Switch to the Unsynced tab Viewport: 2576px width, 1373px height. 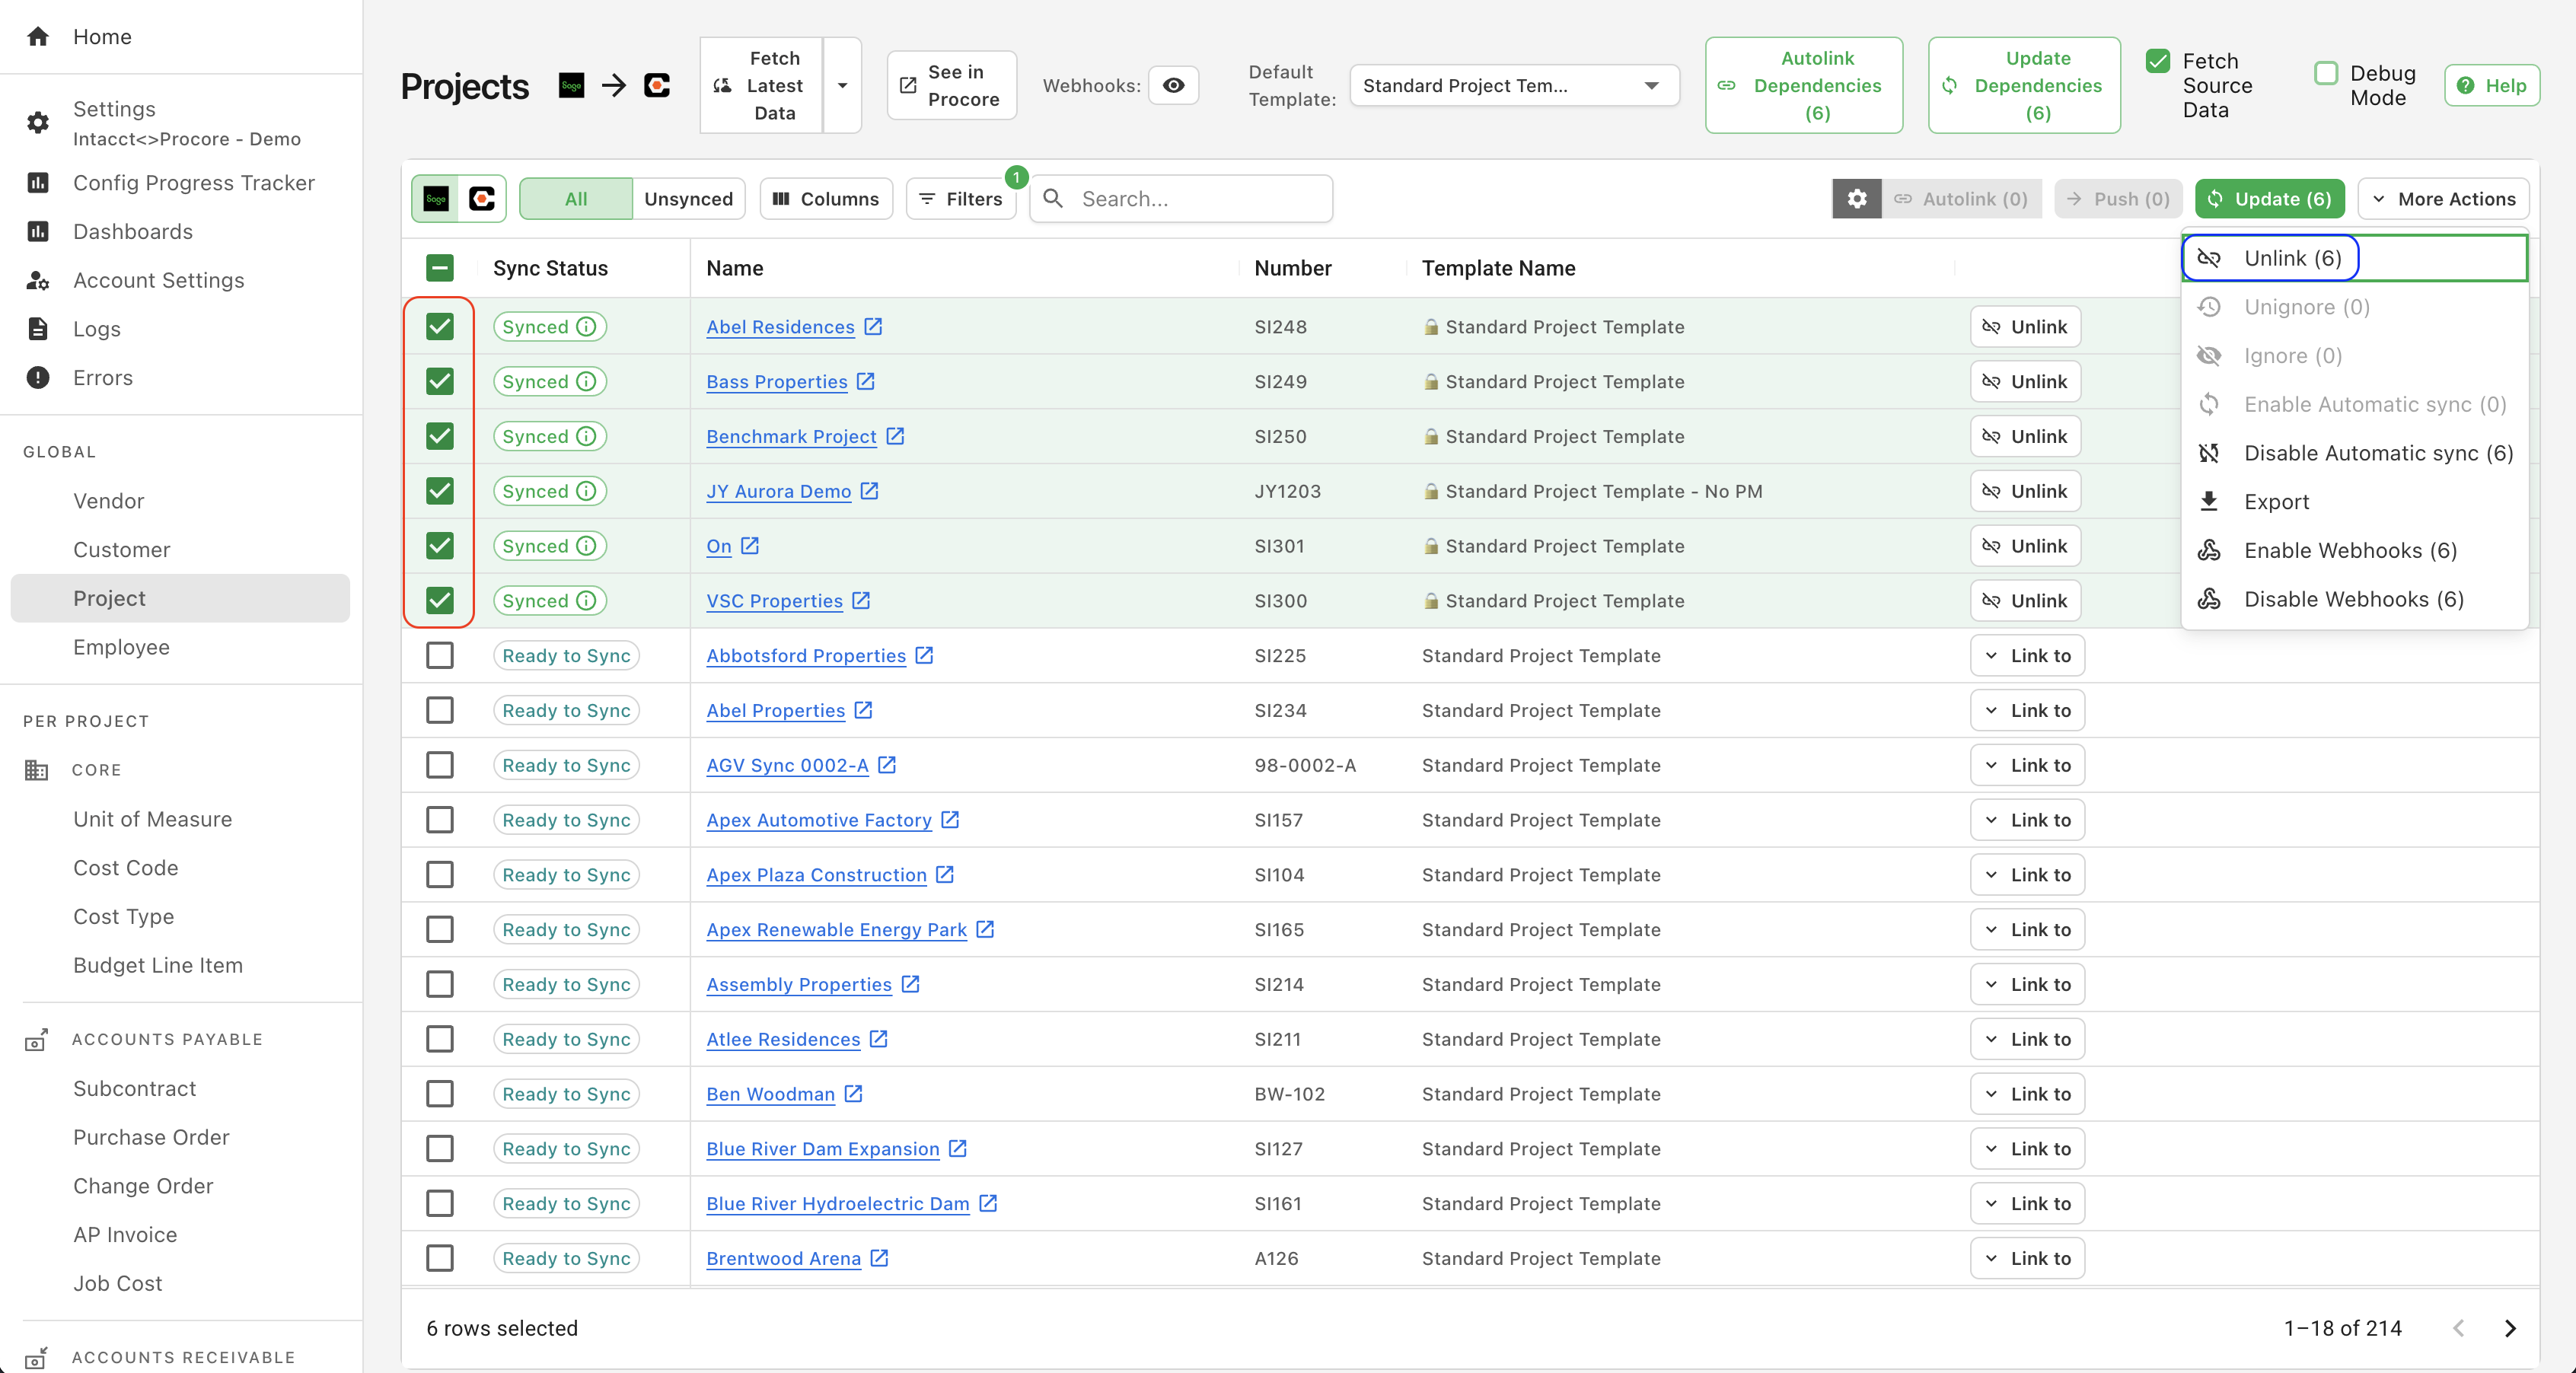688,199
